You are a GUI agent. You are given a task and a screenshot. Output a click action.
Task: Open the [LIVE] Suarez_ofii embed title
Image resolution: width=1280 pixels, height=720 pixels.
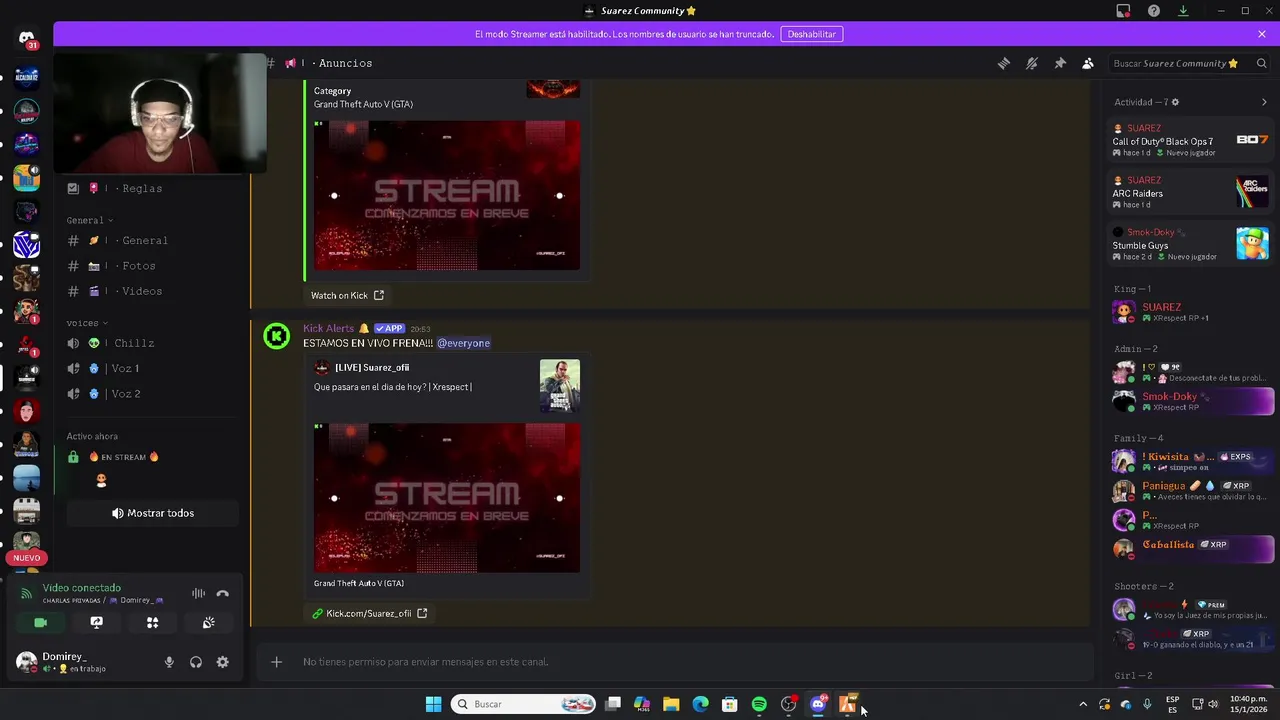(x=372, y=367)
